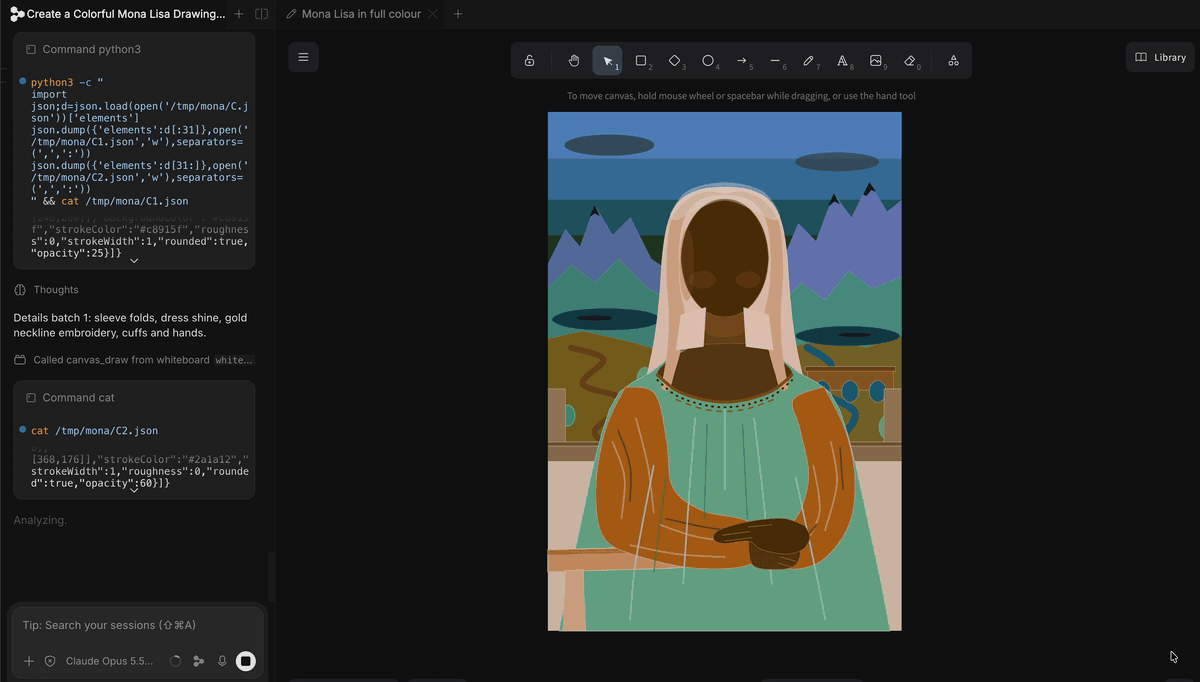Select the Eraser tool
Viewport: 1200px width, 682px height.
910,60
